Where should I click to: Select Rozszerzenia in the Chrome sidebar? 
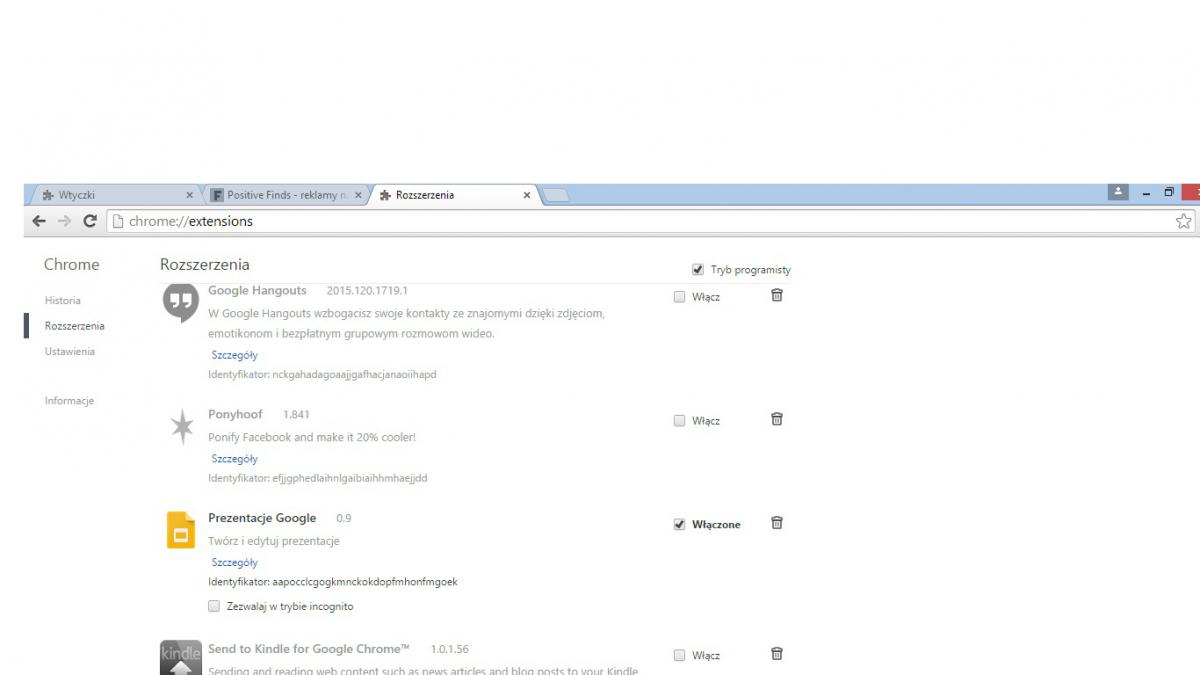click(x=75, y=326)
